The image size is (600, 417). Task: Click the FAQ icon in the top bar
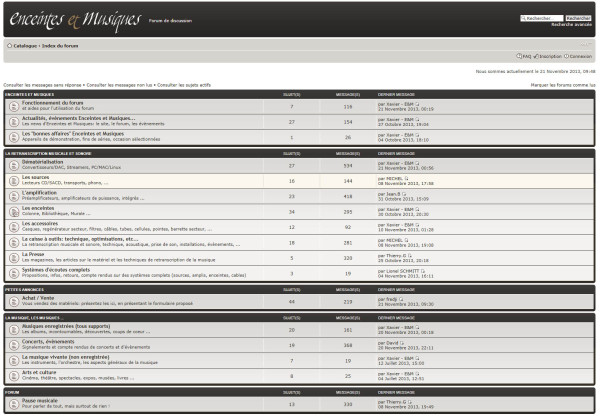(x=518, y=57)
